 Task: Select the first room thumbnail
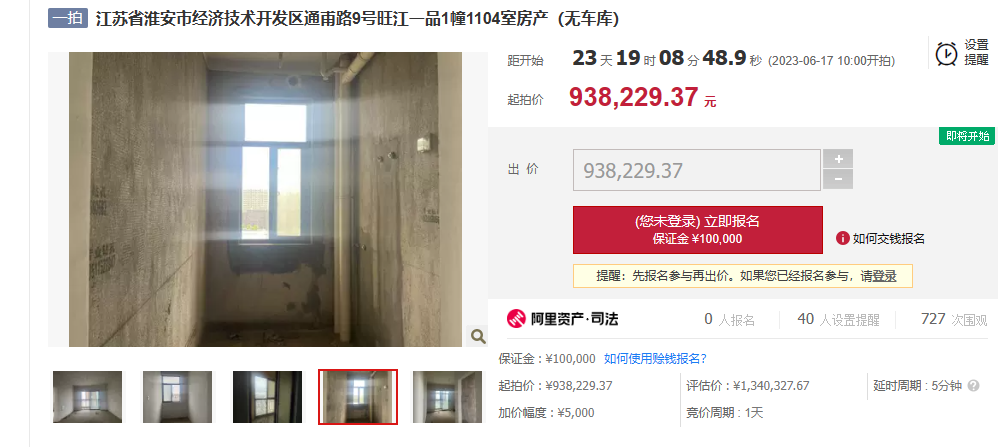coord(88,397)
